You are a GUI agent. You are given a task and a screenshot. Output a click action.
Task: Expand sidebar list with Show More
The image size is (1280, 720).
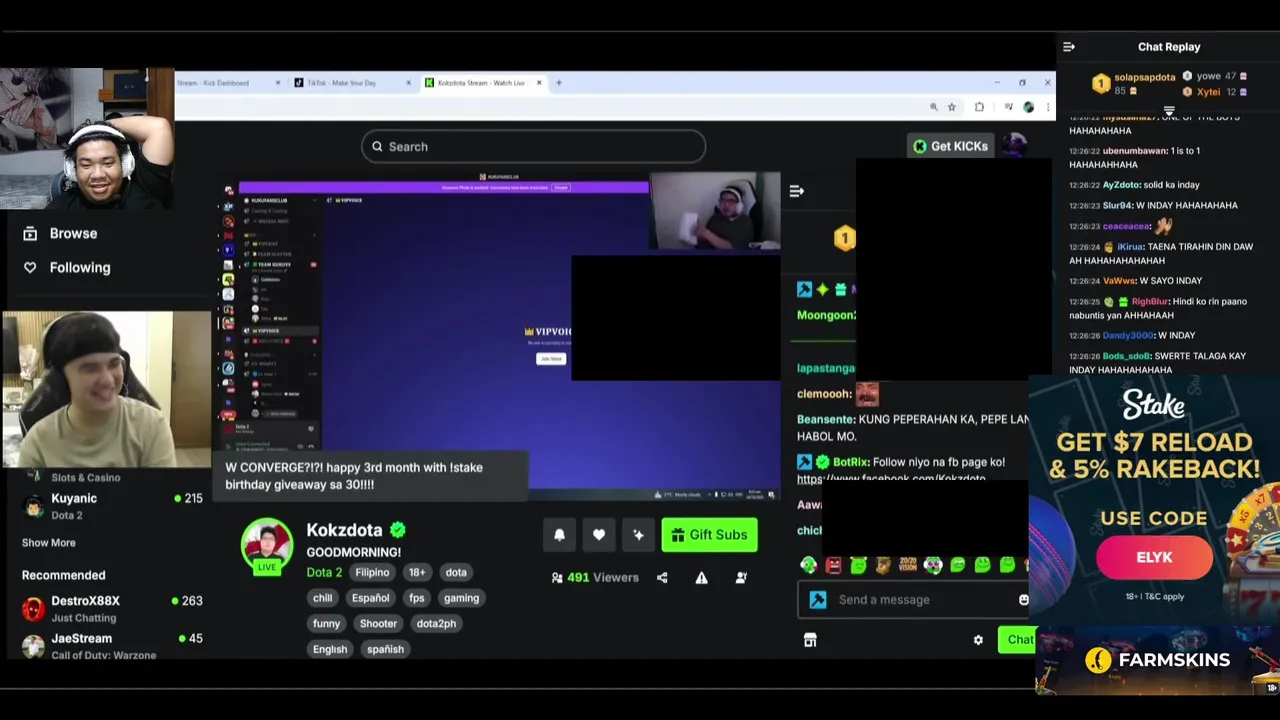tap(48, 542)
